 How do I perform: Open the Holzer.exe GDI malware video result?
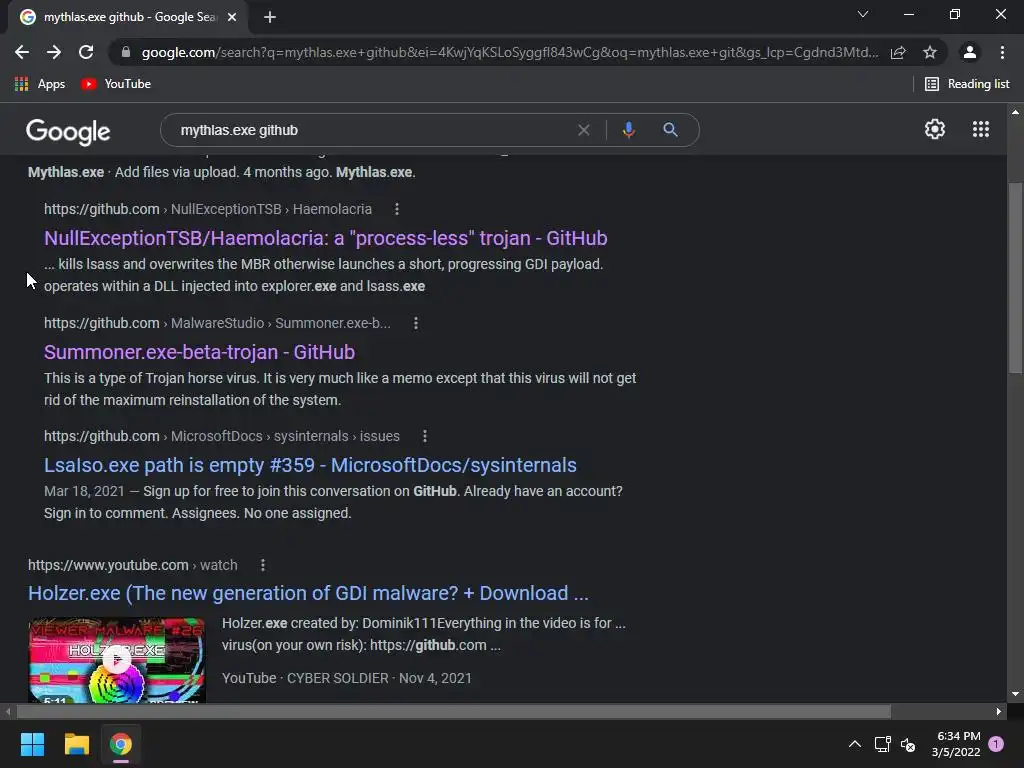(308, 593)
